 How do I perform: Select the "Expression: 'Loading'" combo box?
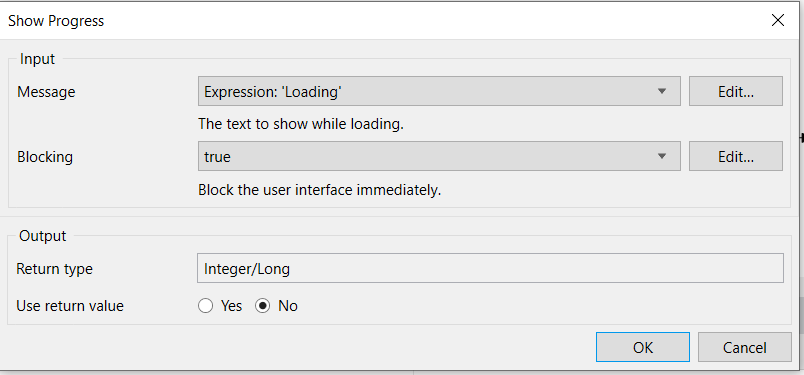439,91
